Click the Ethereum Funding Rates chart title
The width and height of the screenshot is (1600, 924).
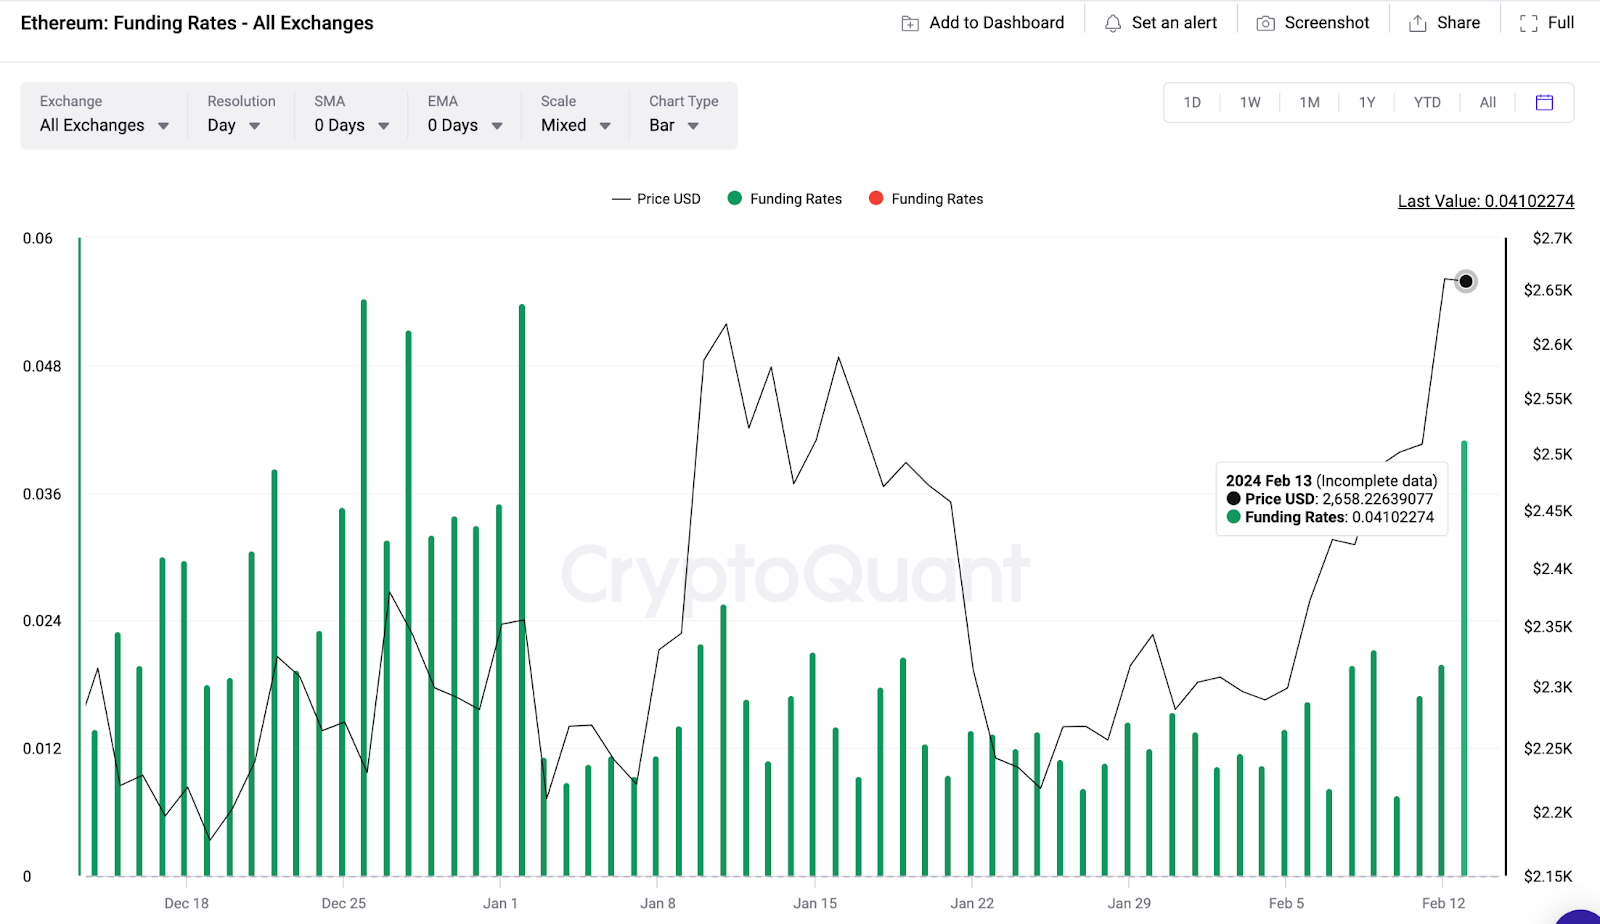click(x=197, y=23)
